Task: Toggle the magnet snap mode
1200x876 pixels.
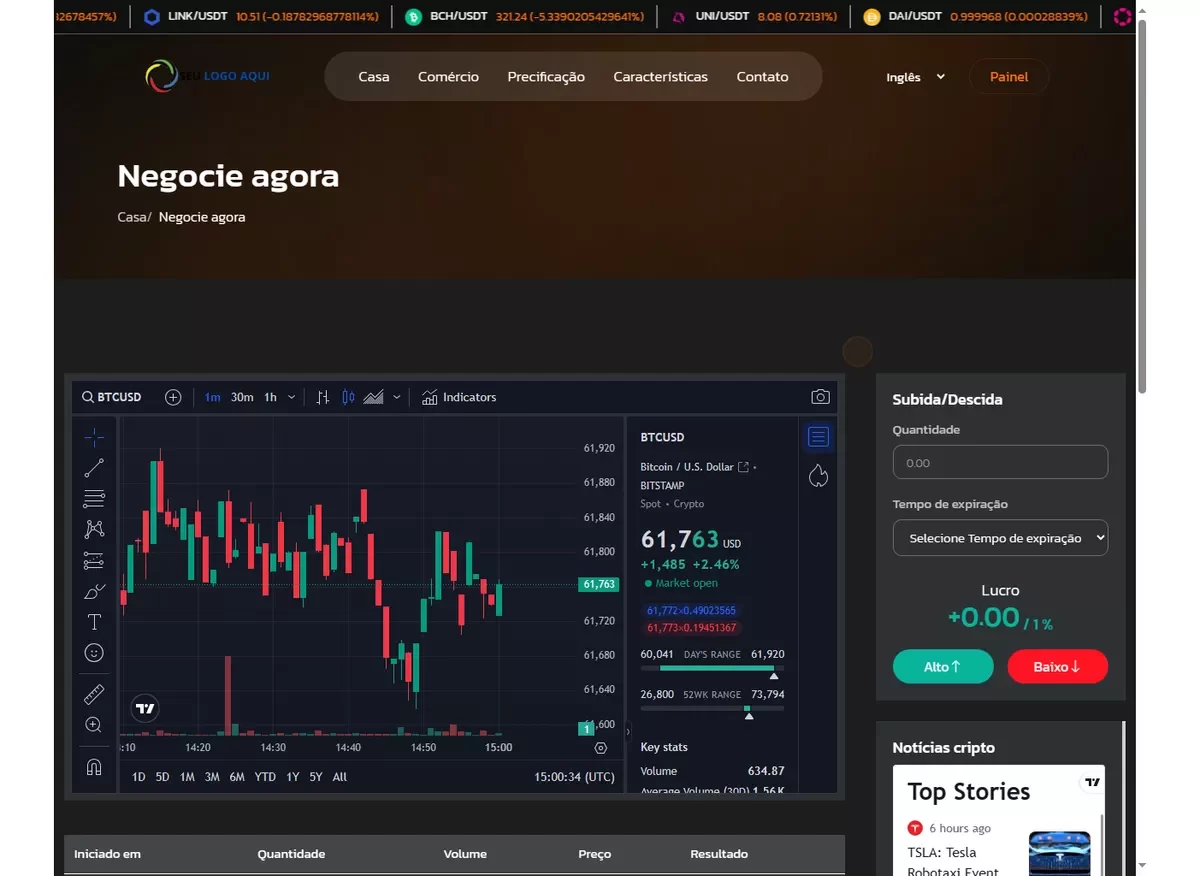Action: coord(94,767)
